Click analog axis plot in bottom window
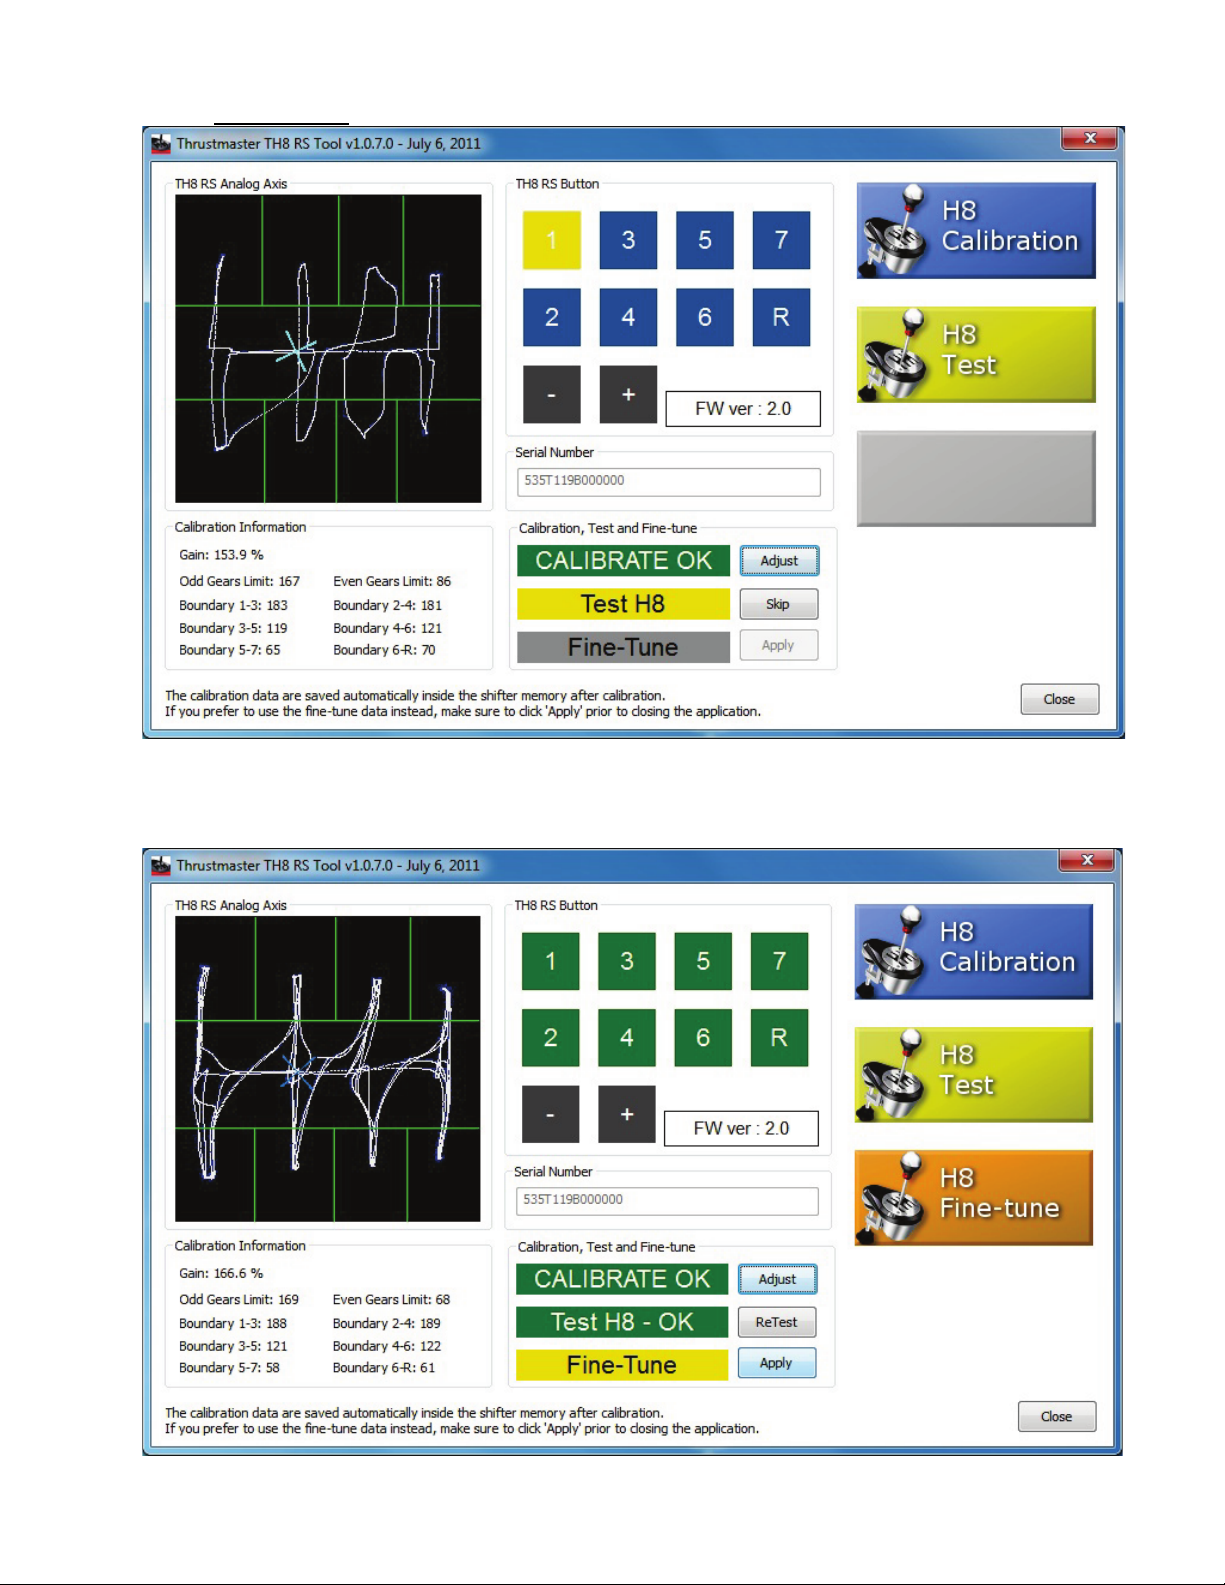The height and width of the screenshot is (1585, 1225). (328, 1069)
